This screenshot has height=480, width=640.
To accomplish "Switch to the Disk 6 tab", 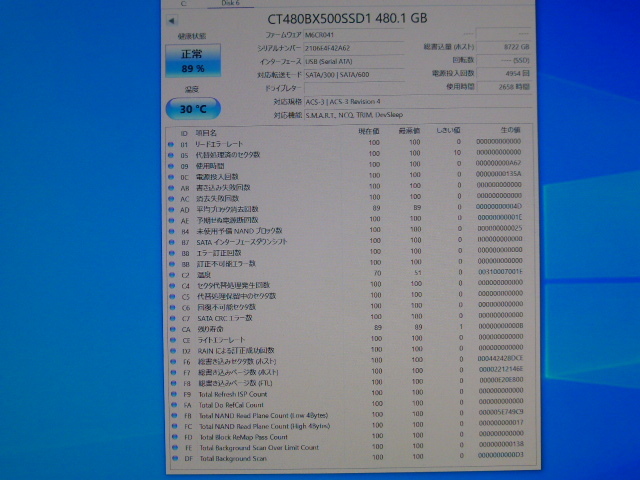I will coord(231,3).
